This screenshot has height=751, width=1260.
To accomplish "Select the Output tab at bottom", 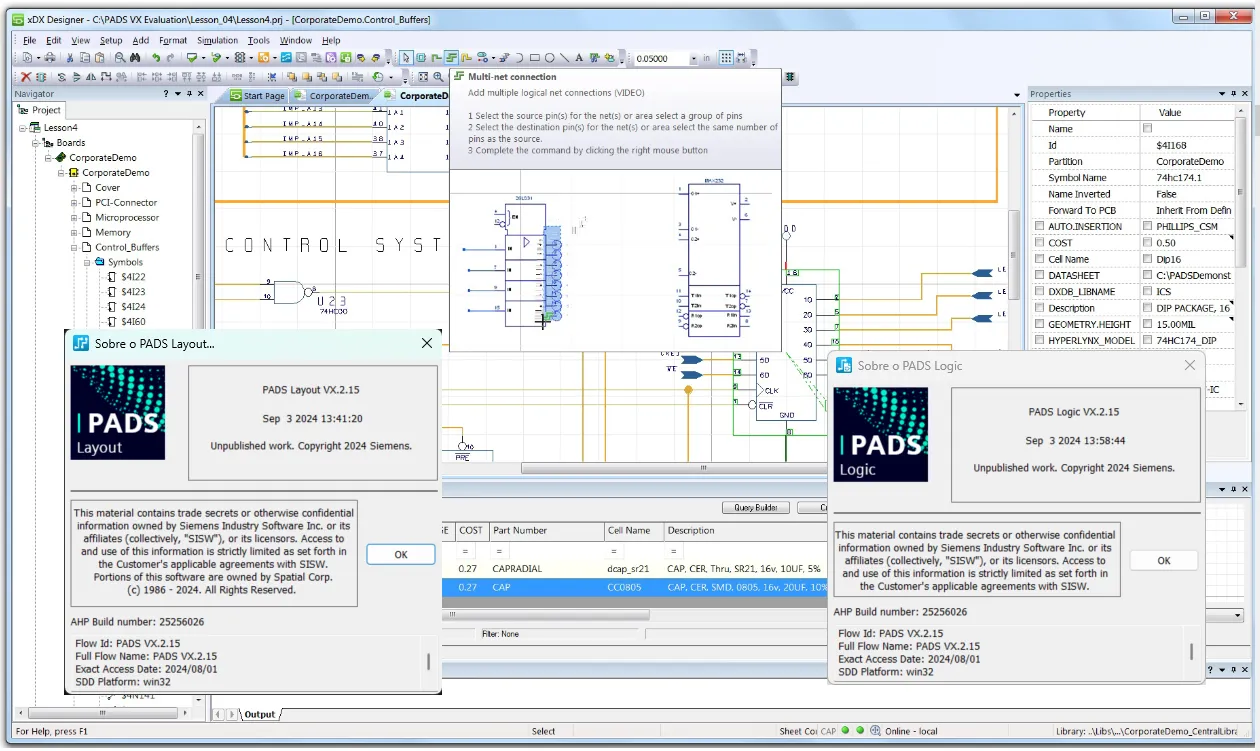I will click(x=260, y=714).
